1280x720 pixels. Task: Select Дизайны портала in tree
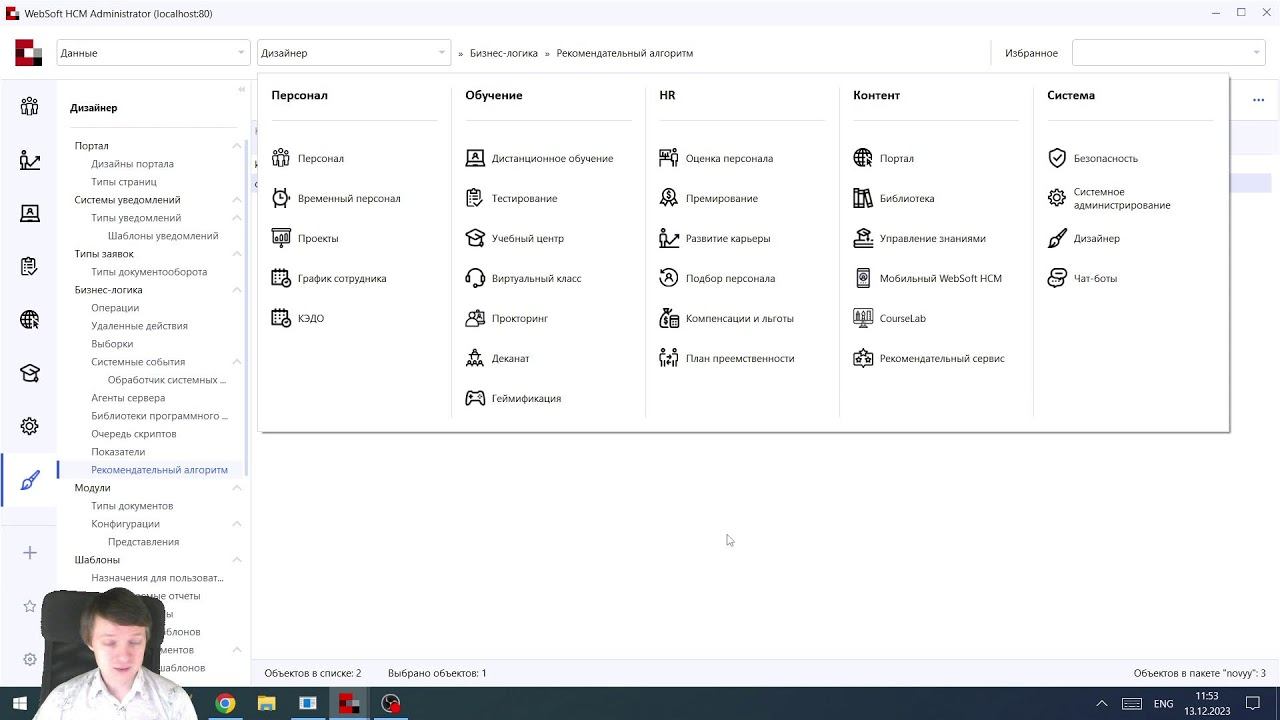click(x=132, y=164)
